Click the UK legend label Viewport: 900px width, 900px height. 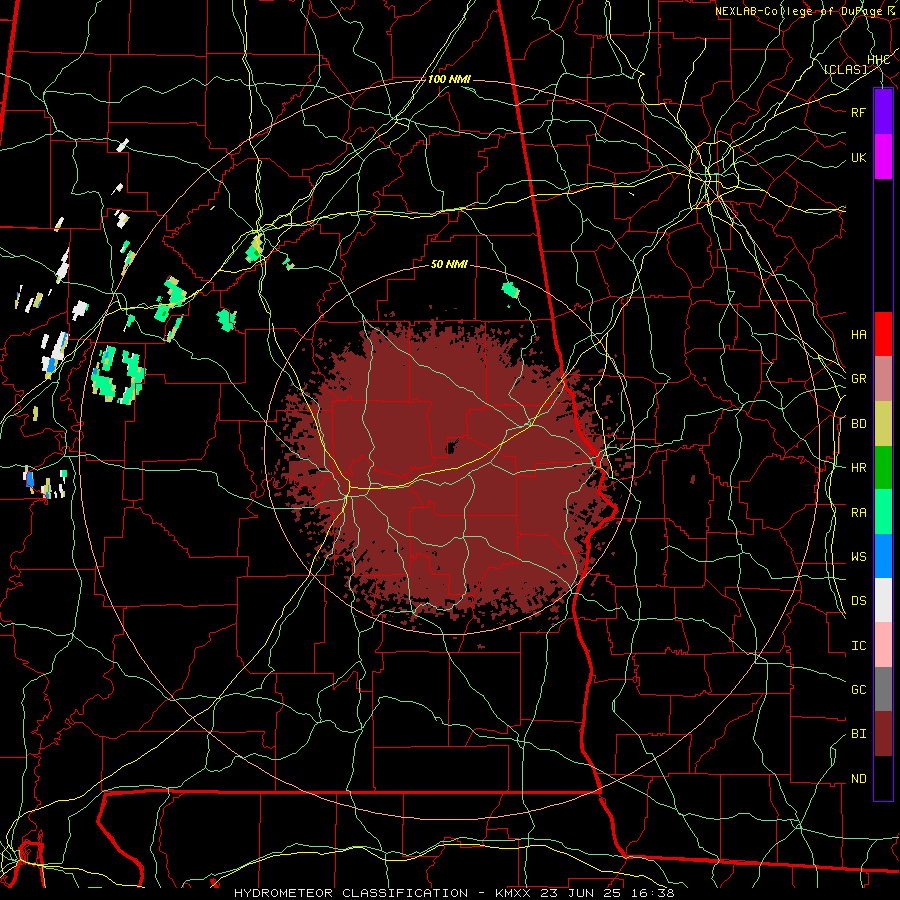click(858, 158)
